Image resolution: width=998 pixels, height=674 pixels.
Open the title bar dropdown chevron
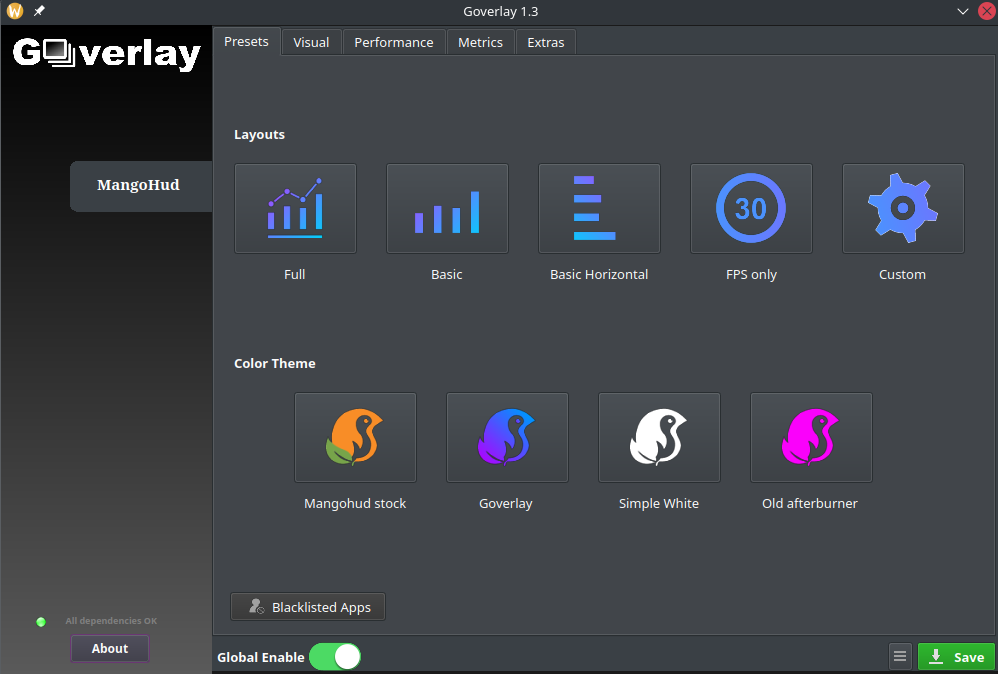point(963,11)
